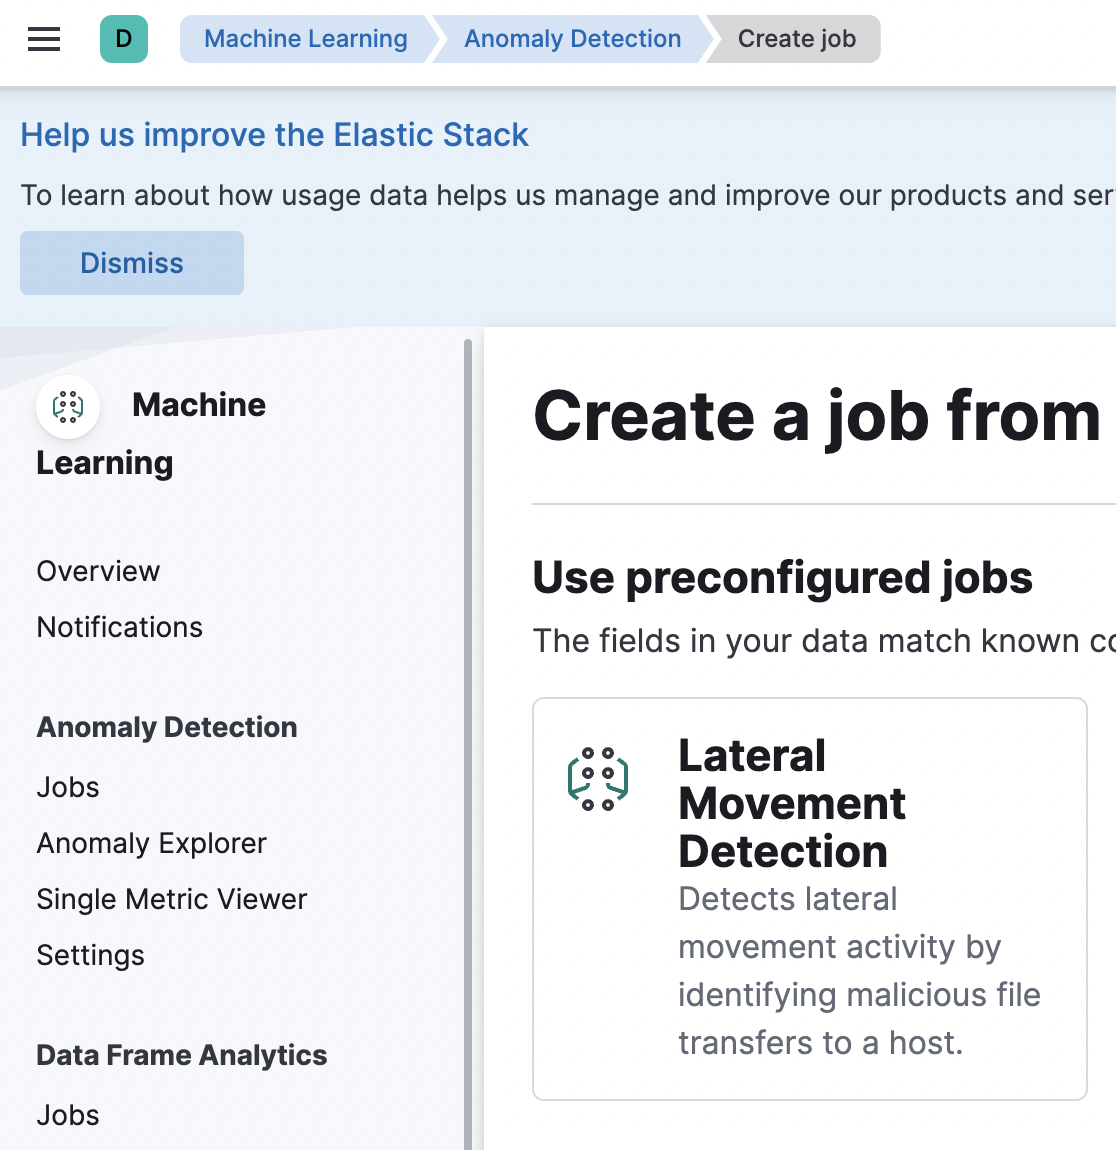Dismiss the usage data banner

coord(132,263)
